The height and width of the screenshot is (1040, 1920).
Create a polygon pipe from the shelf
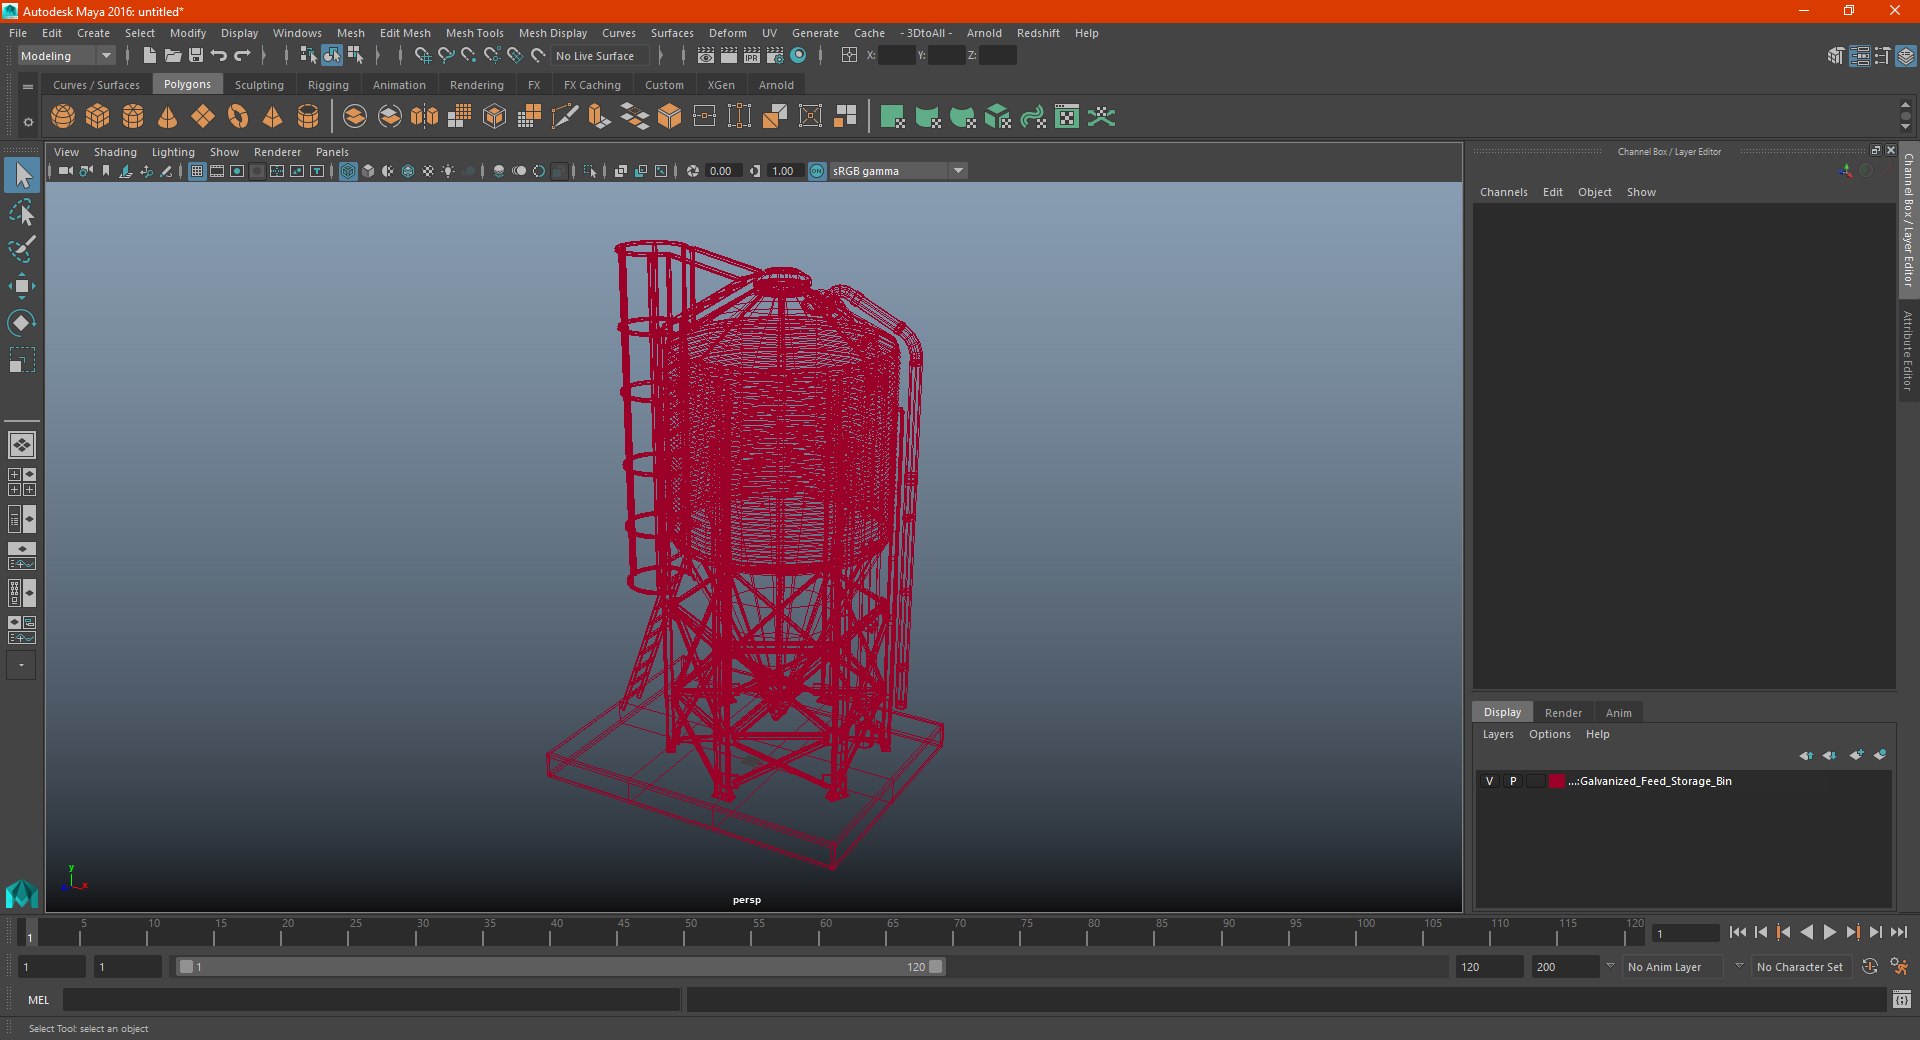click(308, 117)
